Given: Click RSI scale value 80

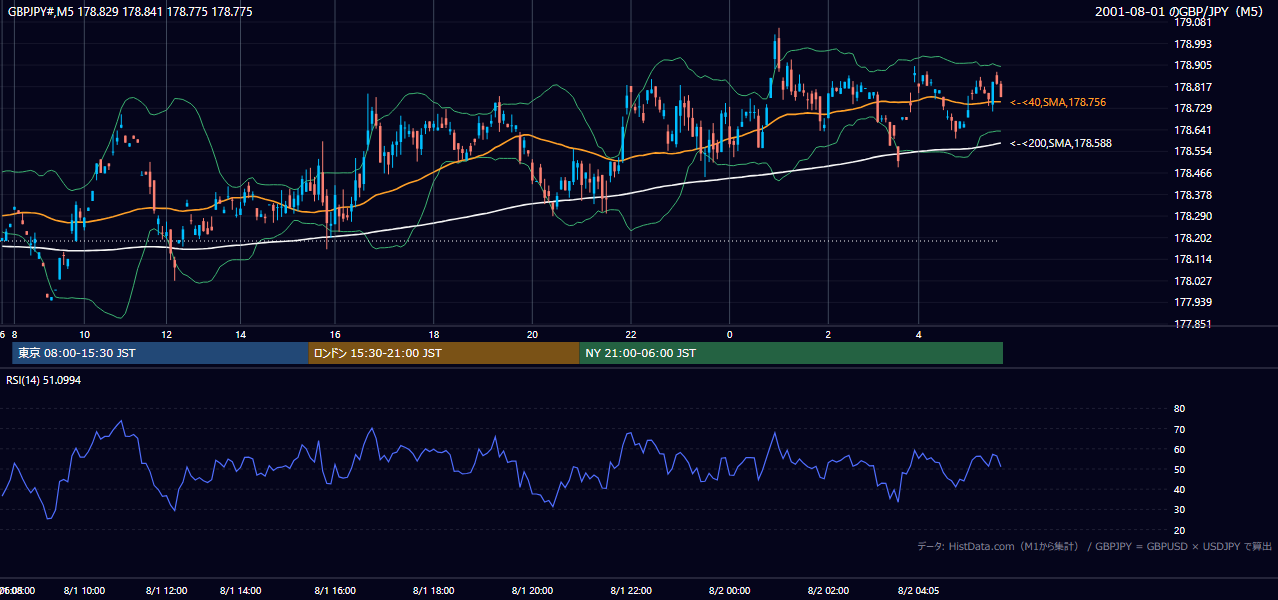Looking at the screenshot, I should (1179, 409).
